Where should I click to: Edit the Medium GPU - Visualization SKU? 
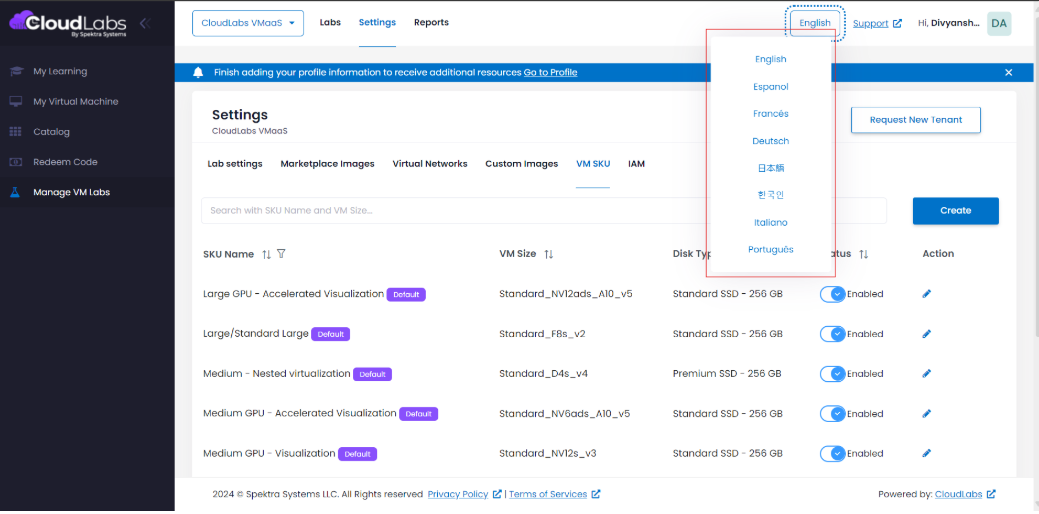tap(926, 453)
